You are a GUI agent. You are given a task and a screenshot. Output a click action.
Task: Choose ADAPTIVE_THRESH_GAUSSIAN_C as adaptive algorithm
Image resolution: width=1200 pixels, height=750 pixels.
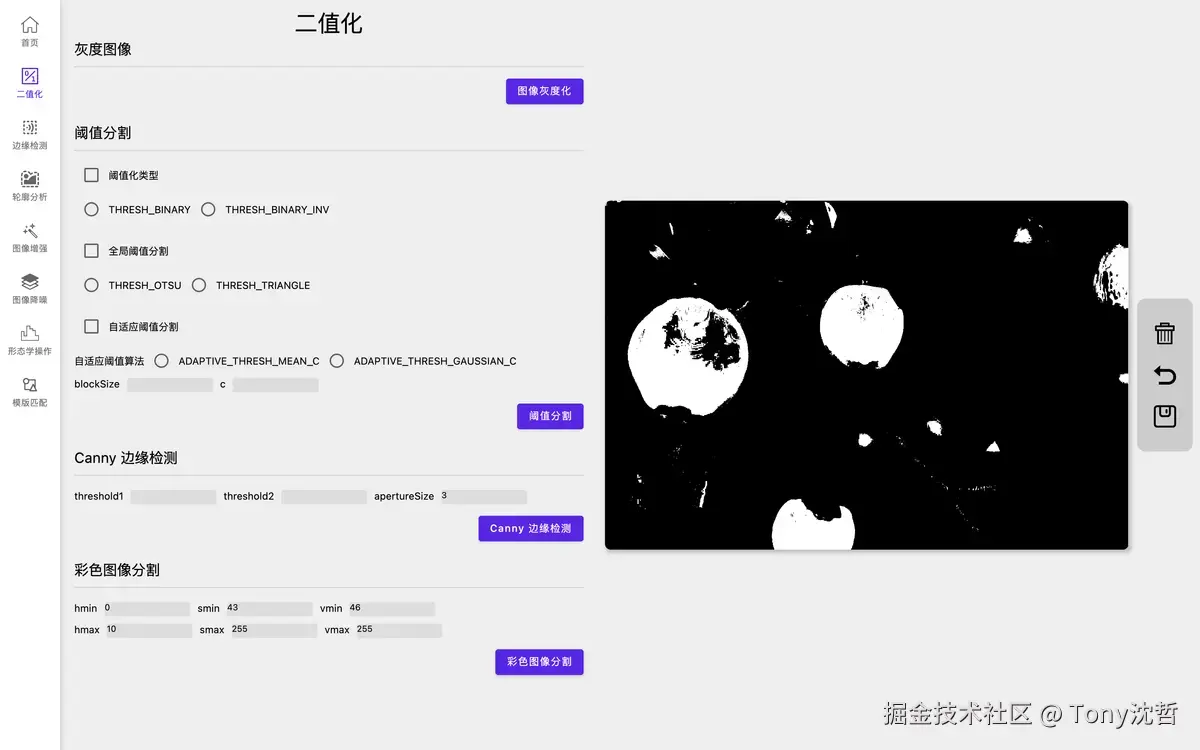click(337, 361)
